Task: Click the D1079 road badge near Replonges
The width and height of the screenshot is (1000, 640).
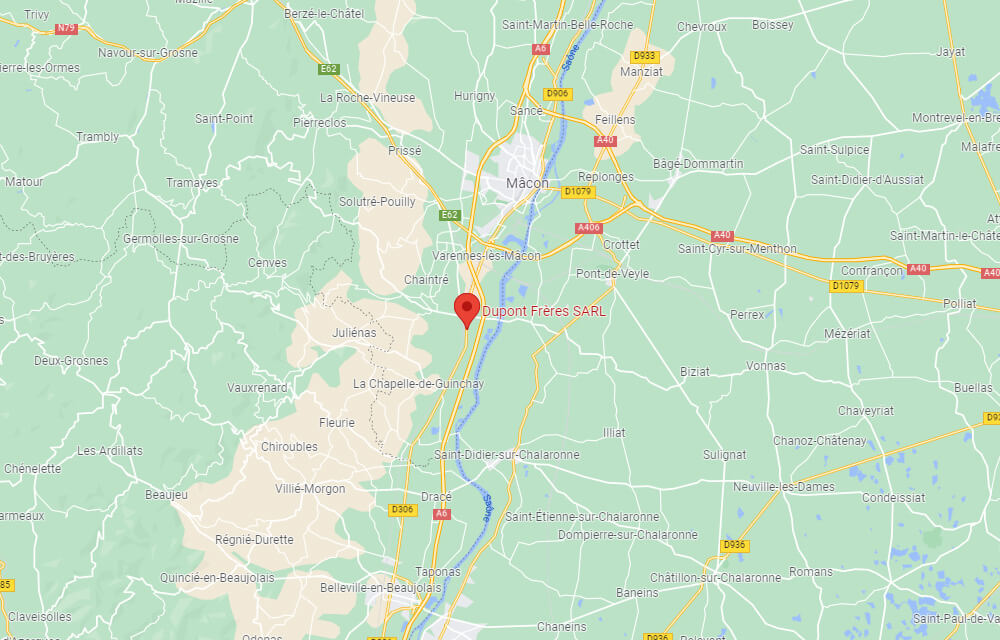Action: (x=578, y=191)
